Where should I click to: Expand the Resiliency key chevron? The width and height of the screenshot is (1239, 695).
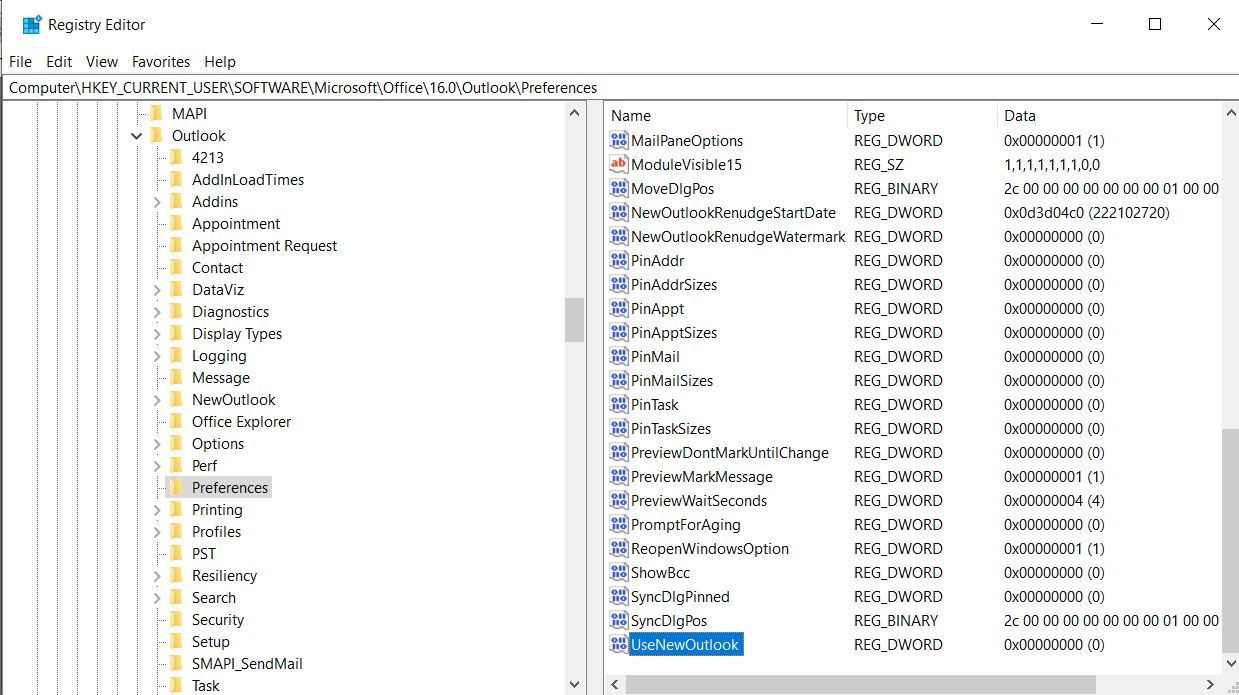click(157, 576)
